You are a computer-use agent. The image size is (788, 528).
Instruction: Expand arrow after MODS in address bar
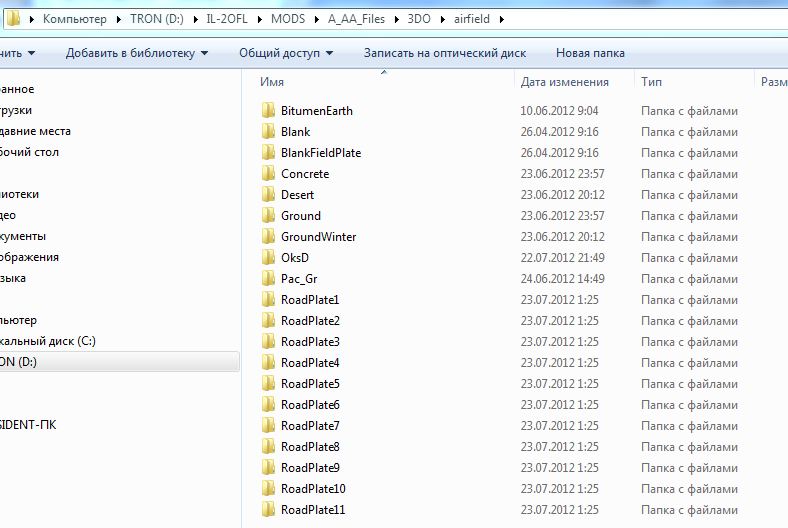click(x=317, y=20)
